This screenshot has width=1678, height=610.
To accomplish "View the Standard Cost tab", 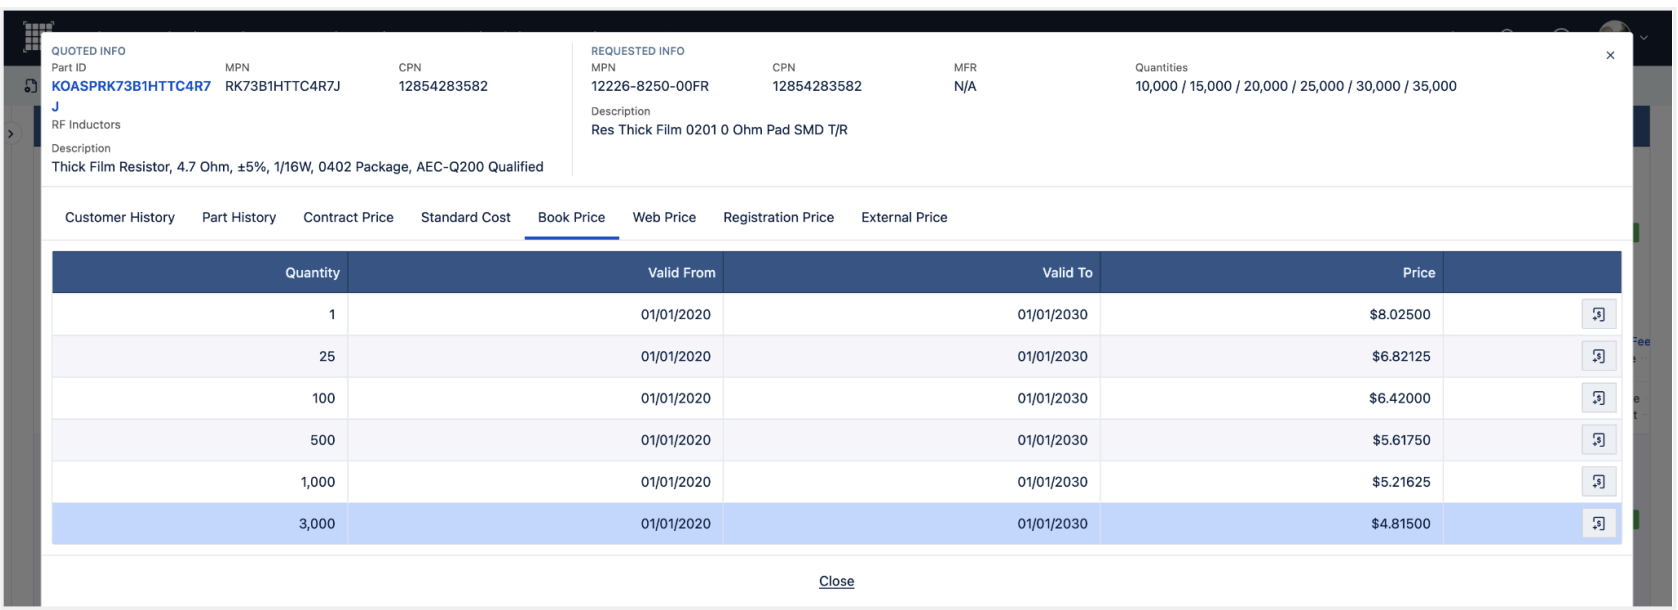I will coord(465,217).
